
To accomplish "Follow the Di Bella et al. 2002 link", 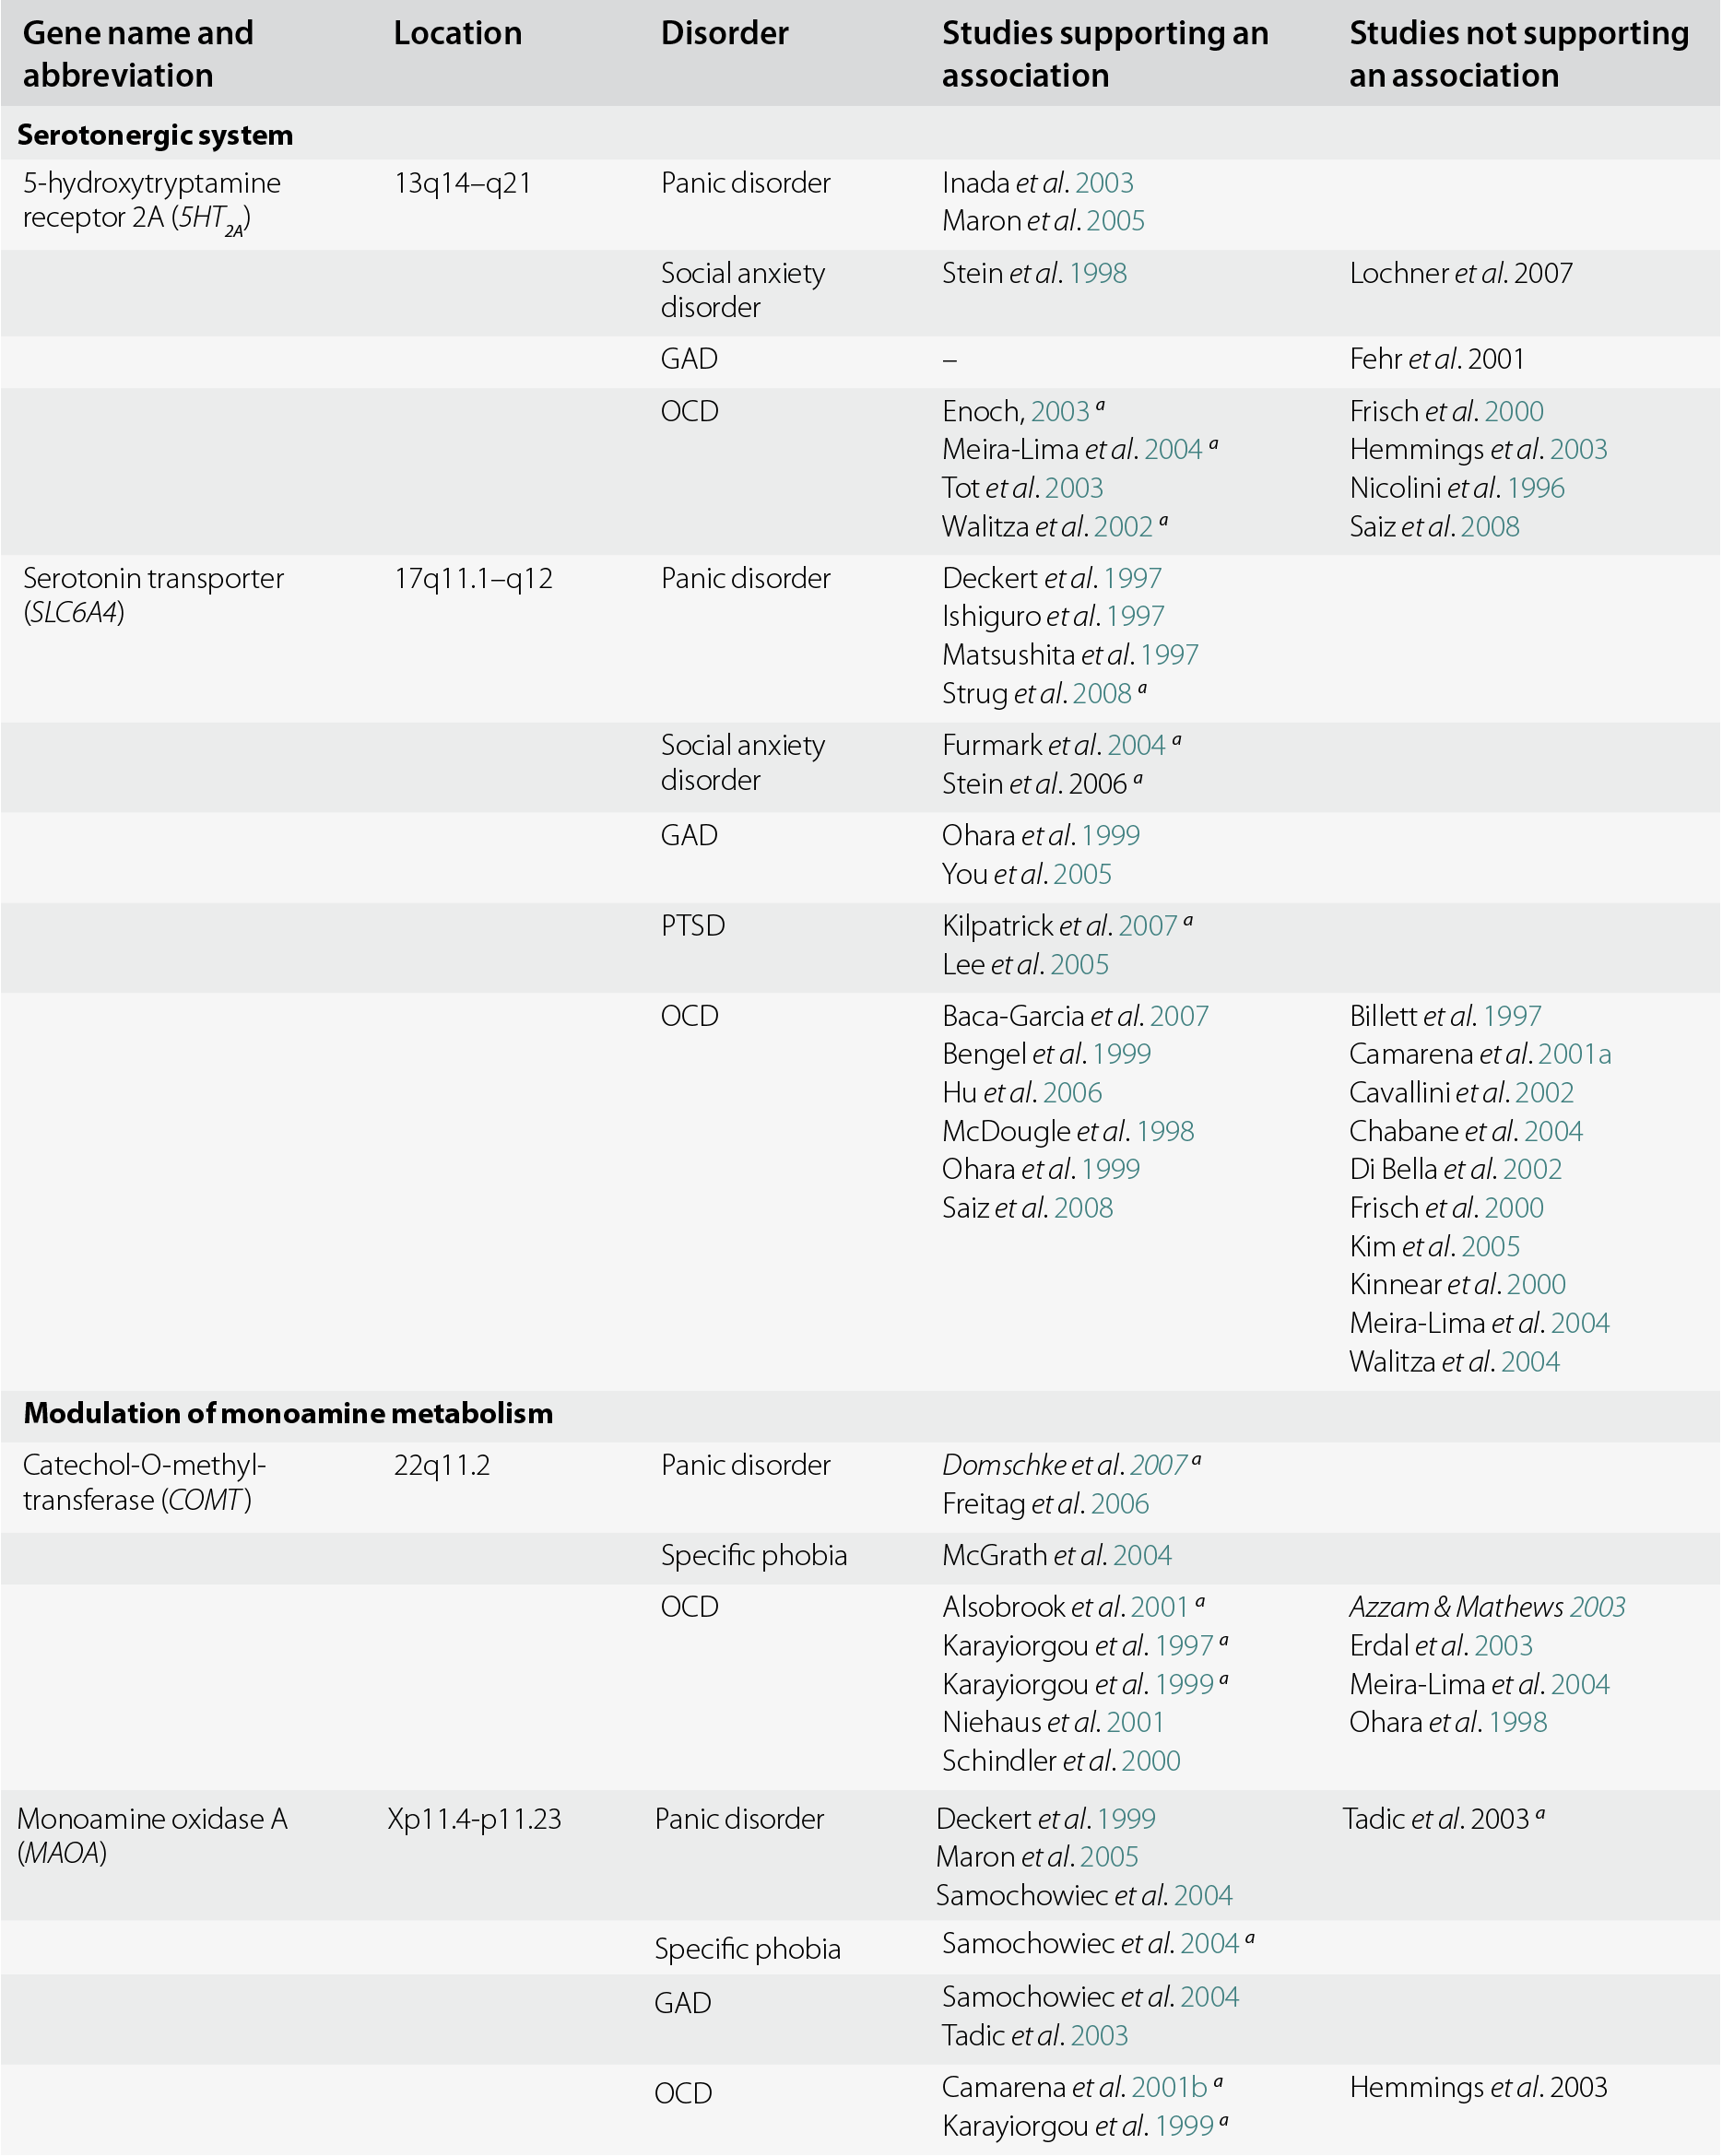I will 1531,1170.
